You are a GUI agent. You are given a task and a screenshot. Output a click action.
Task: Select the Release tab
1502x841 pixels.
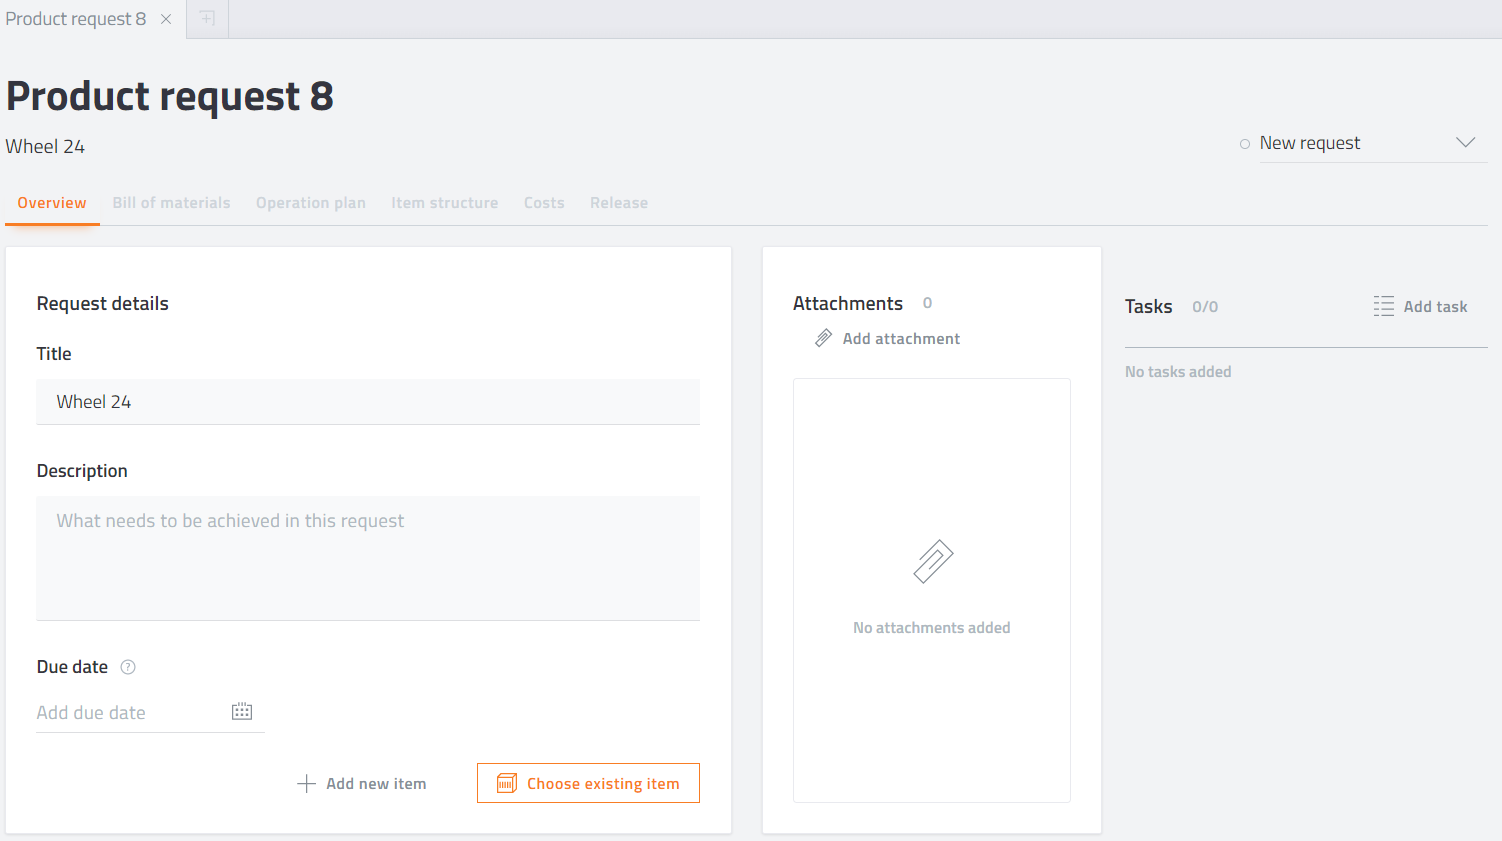pos(619,203)
